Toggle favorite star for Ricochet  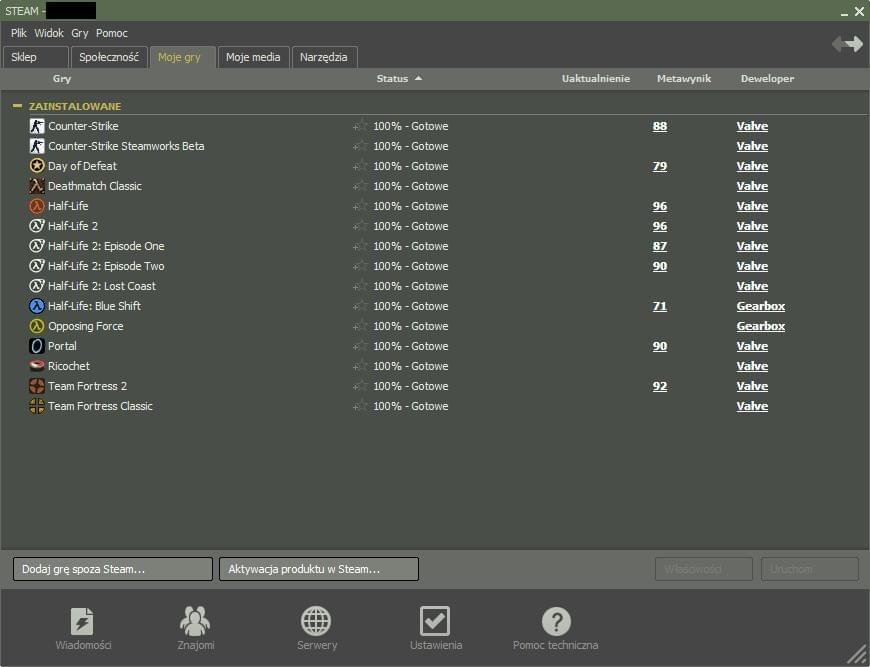(x=360, y=366)
